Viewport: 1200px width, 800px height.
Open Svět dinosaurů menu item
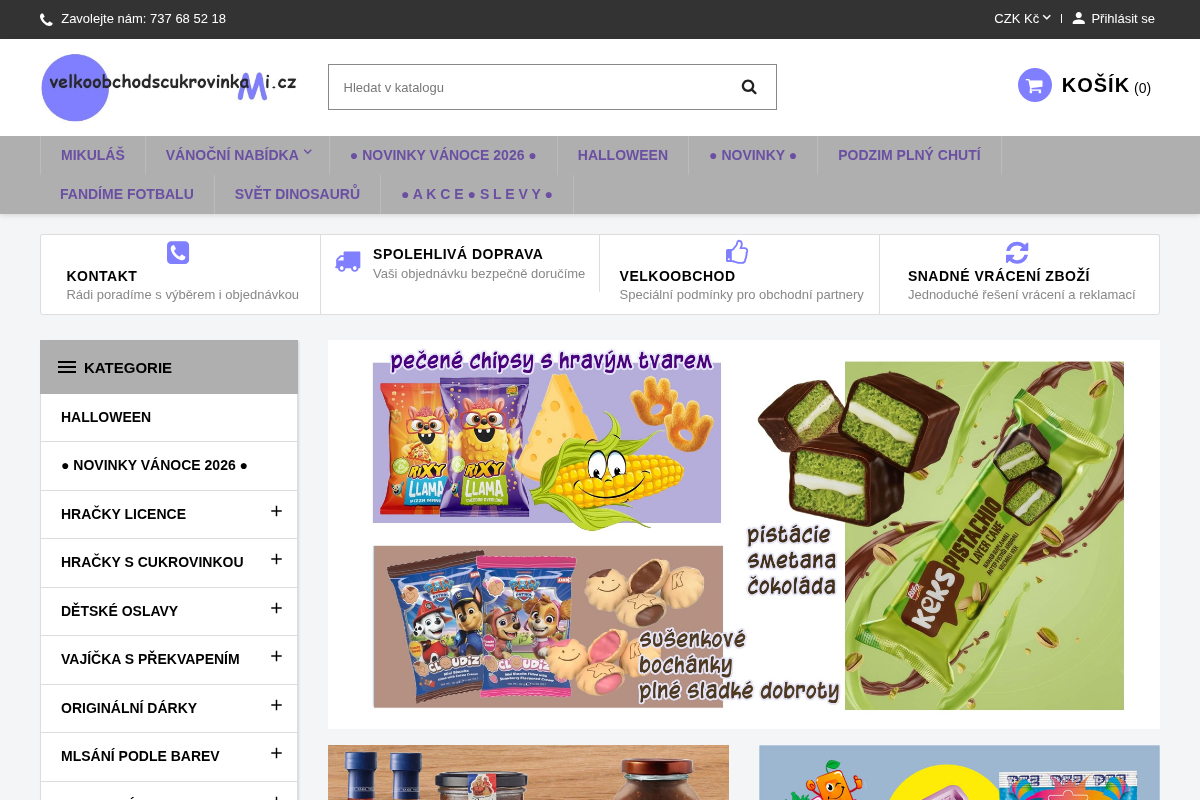[297, 194]
